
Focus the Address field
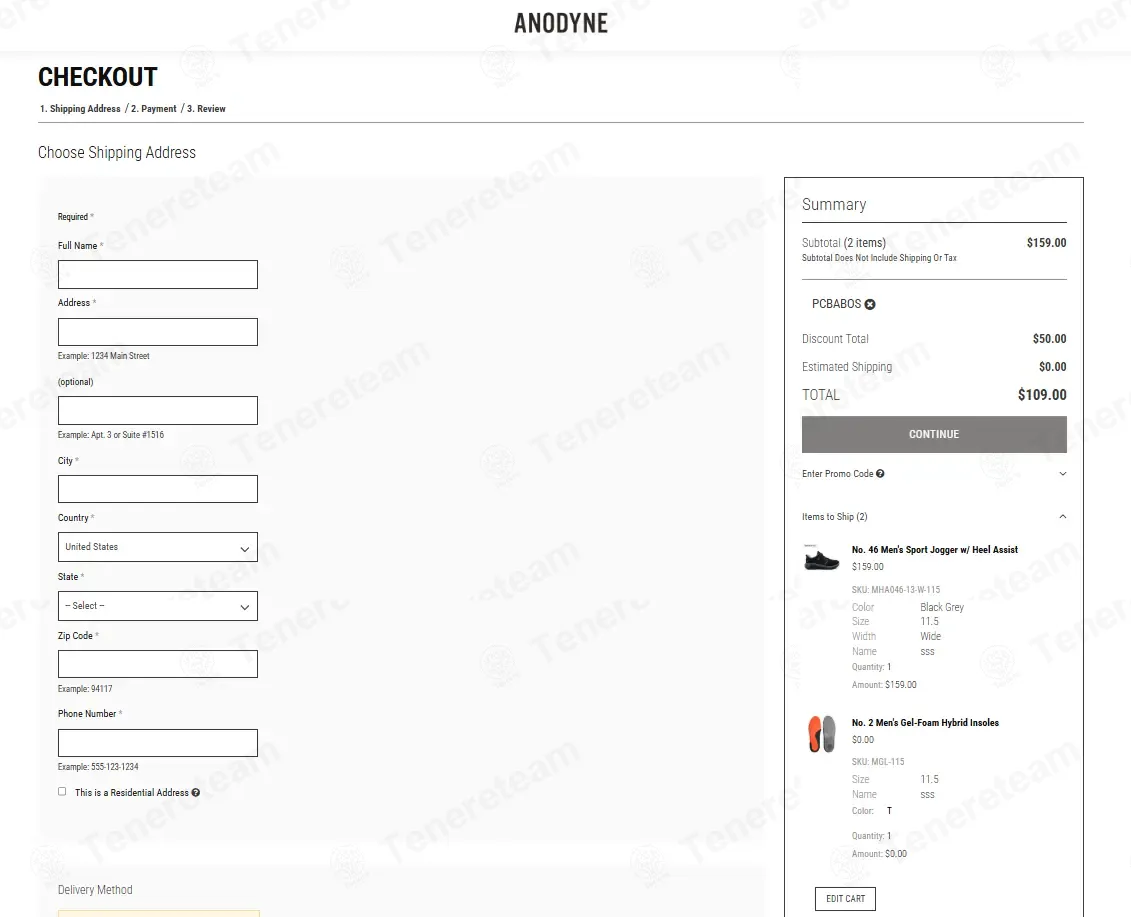(x=158, y=332)
